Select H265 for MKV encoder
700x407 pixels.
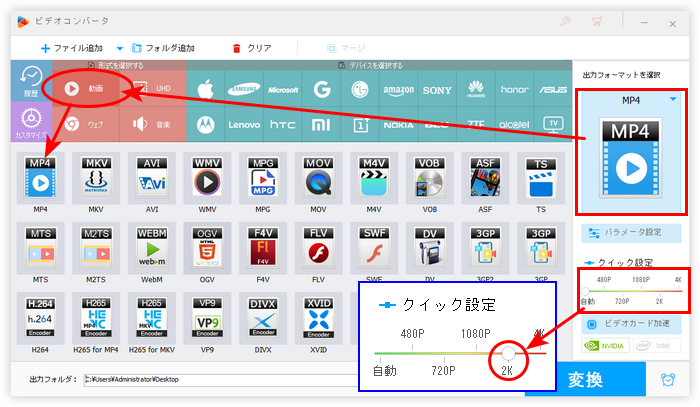tap(152, 319)
